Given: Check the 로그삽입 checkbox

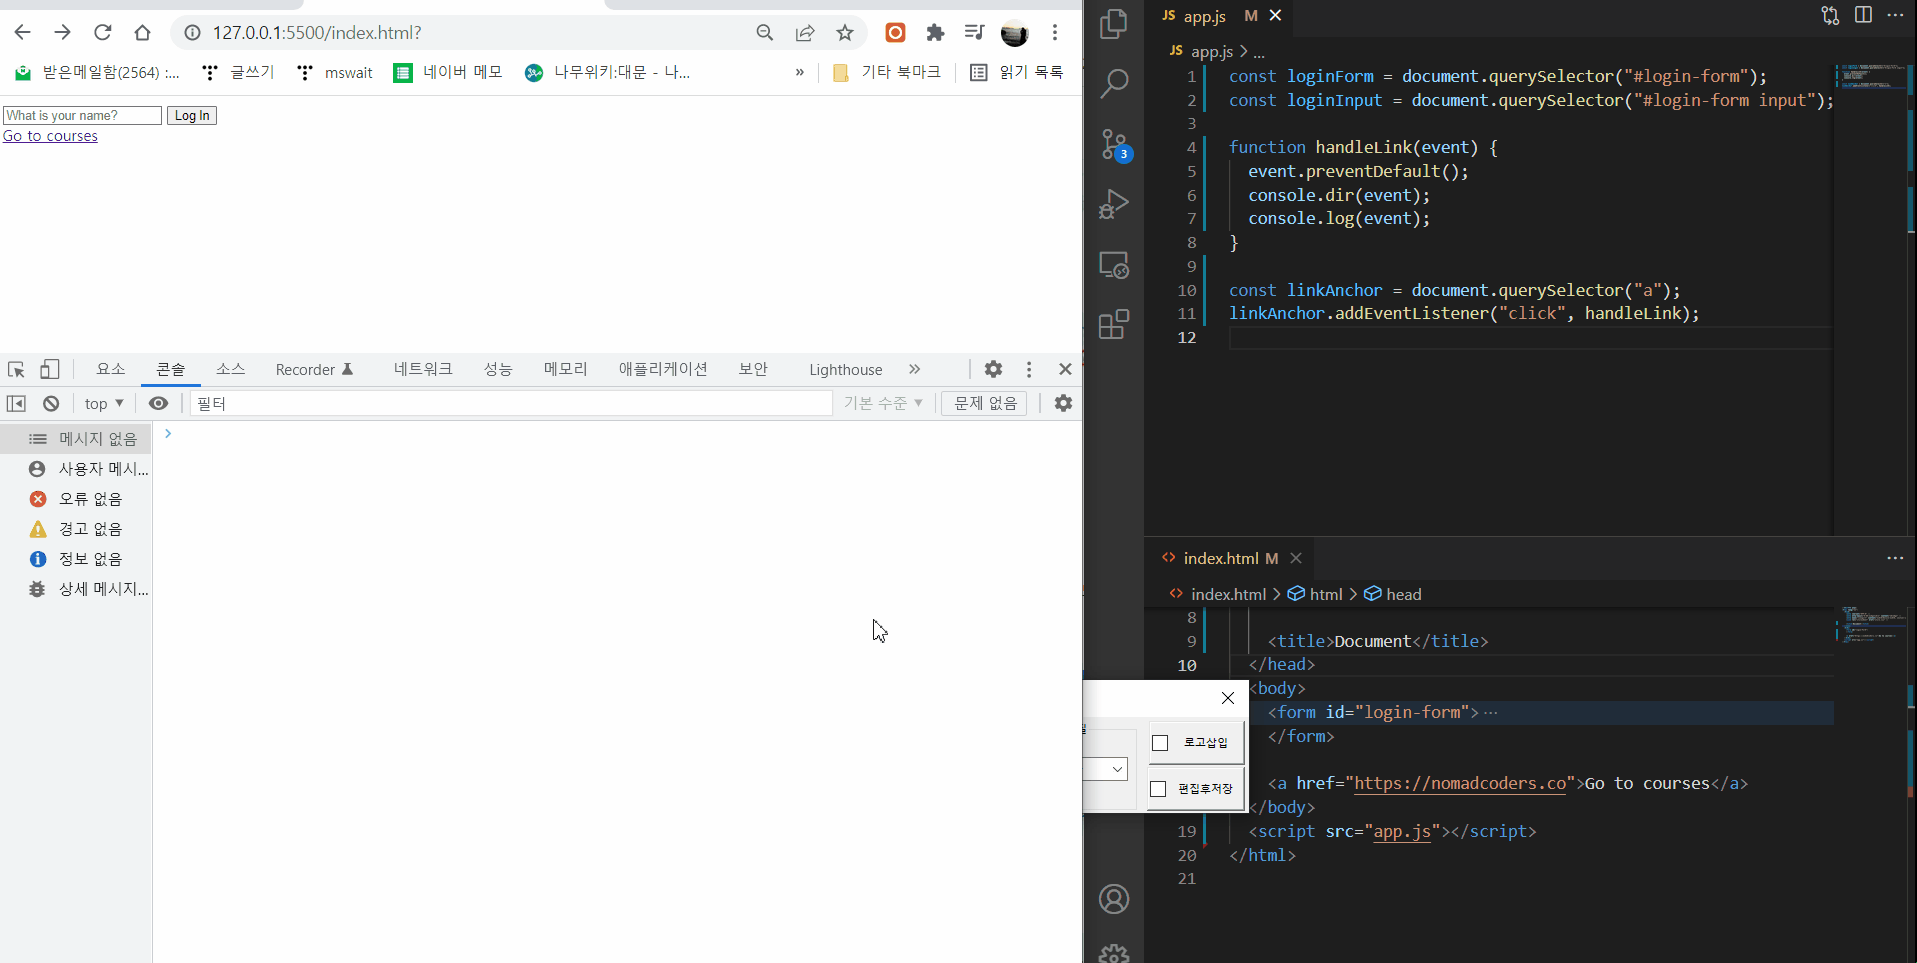Looking at the screenshot, I should coord(1160,743).
